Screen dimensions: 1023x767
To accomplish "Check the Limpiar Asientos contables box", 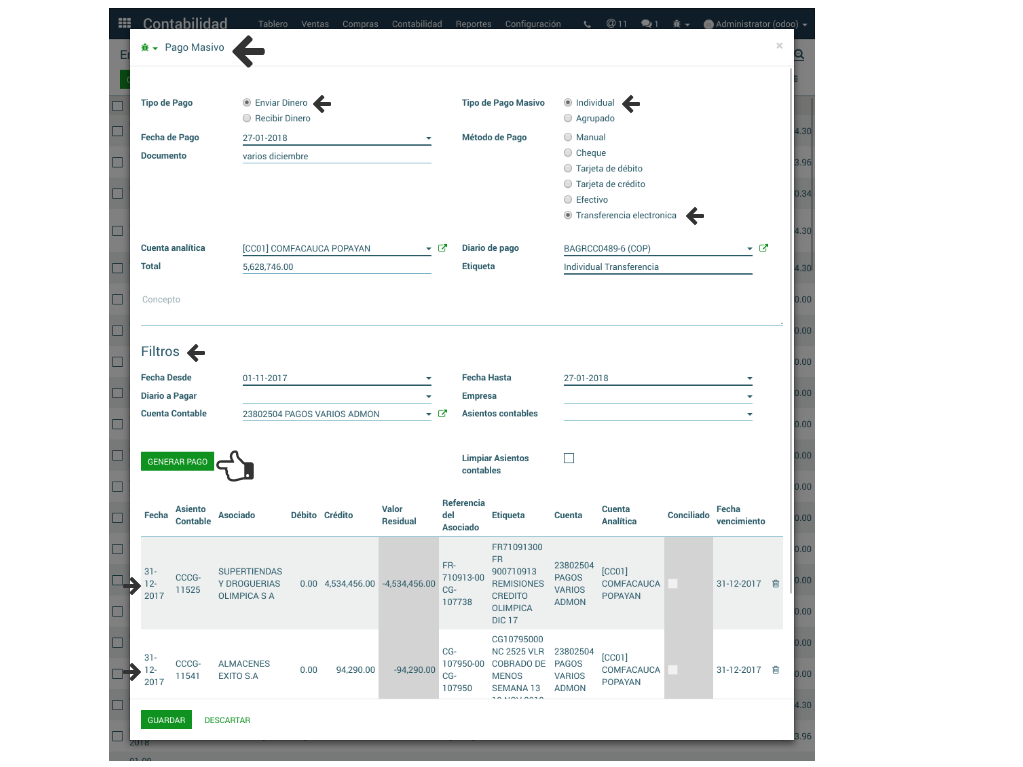I will (569, 458).
